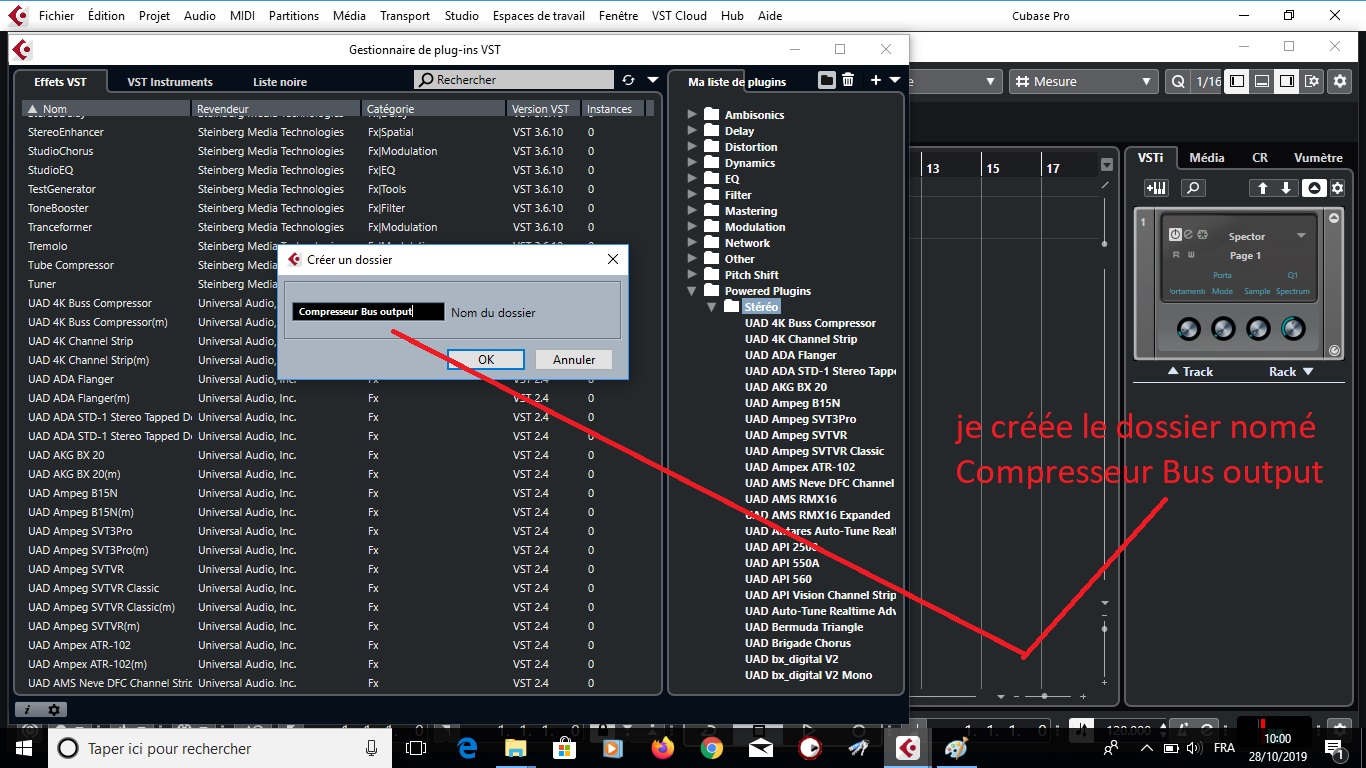Cancel folder creation with Annuler
Viewport: 1366px width, 768px height.
pyautogui.click(x=573, y=359)
